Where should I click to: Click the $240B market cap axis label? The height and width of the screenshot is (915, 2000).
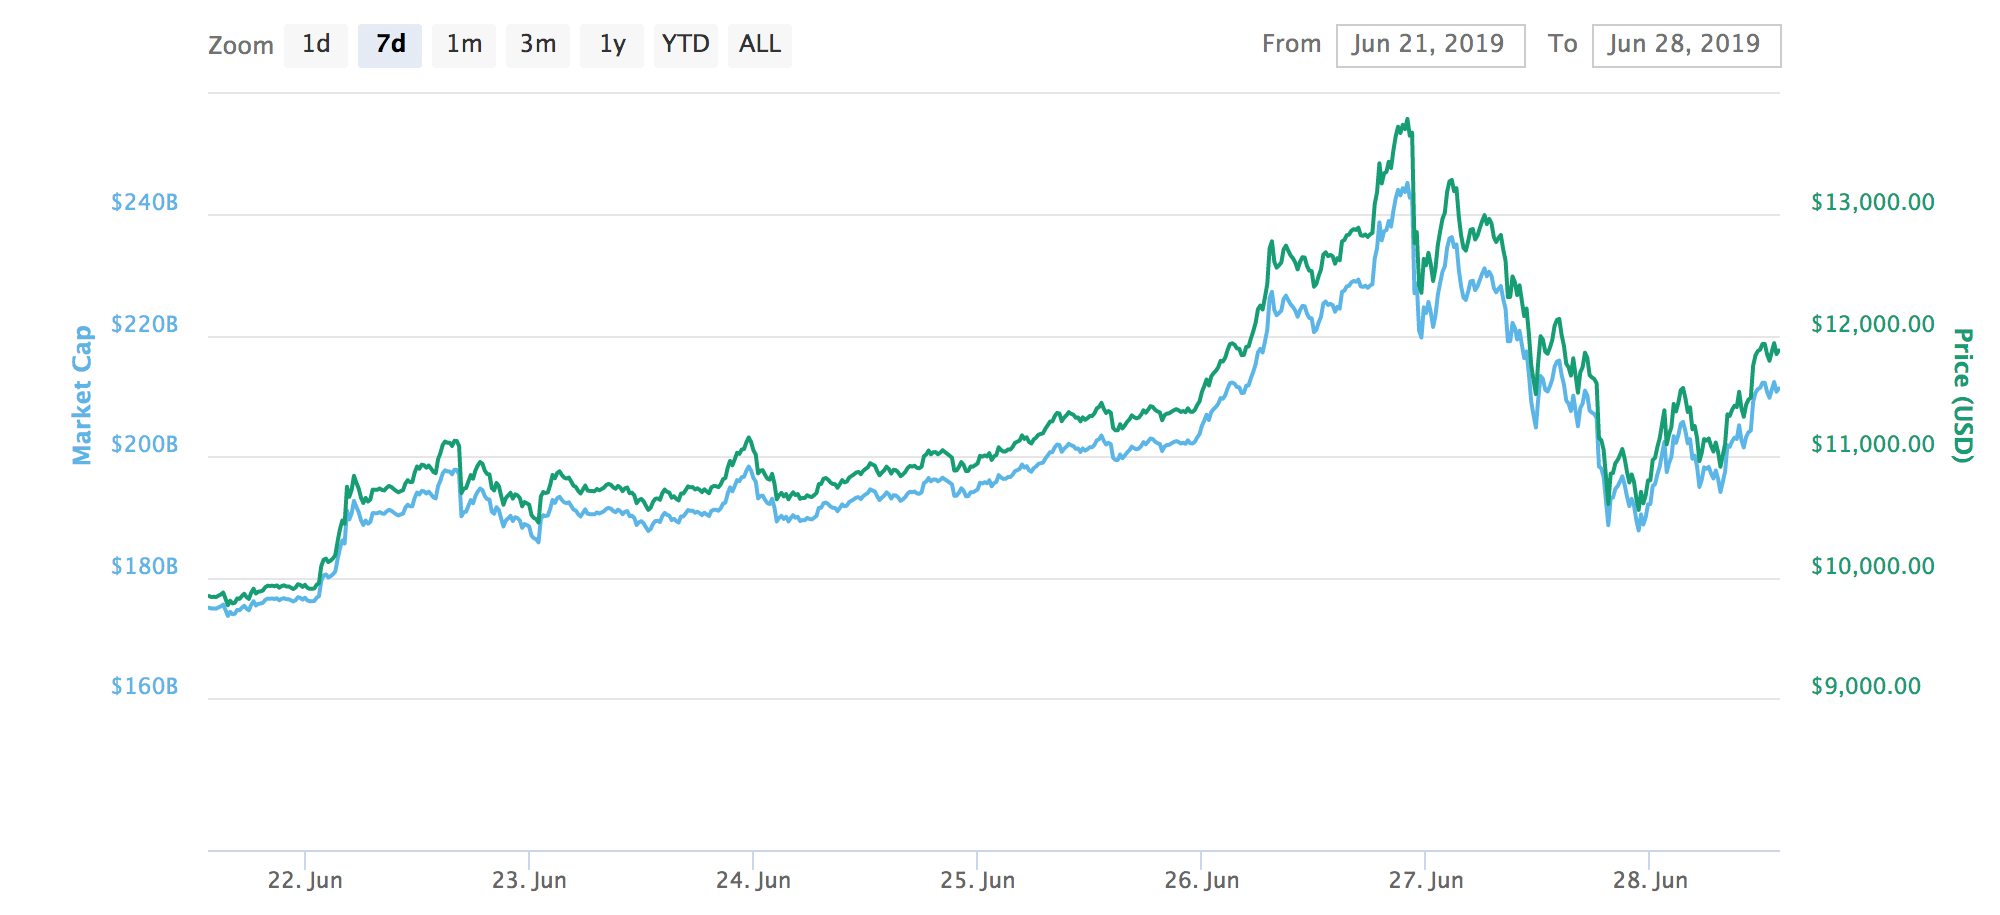click(x=145, y=203)
